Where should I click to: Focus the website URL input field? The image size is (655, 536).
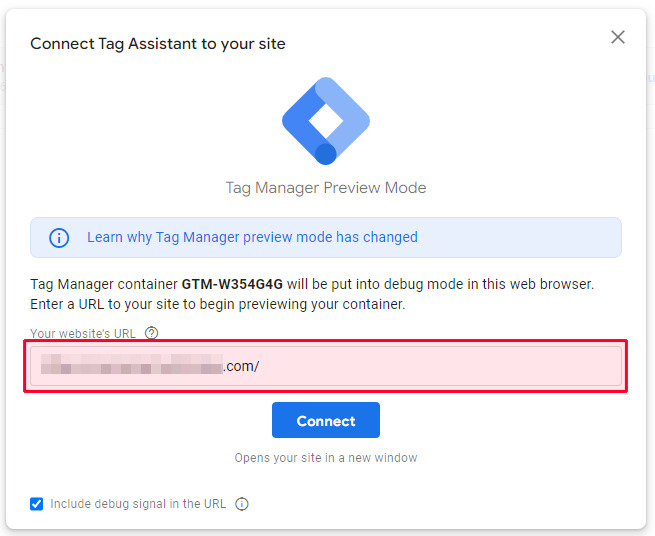(326, 366)
